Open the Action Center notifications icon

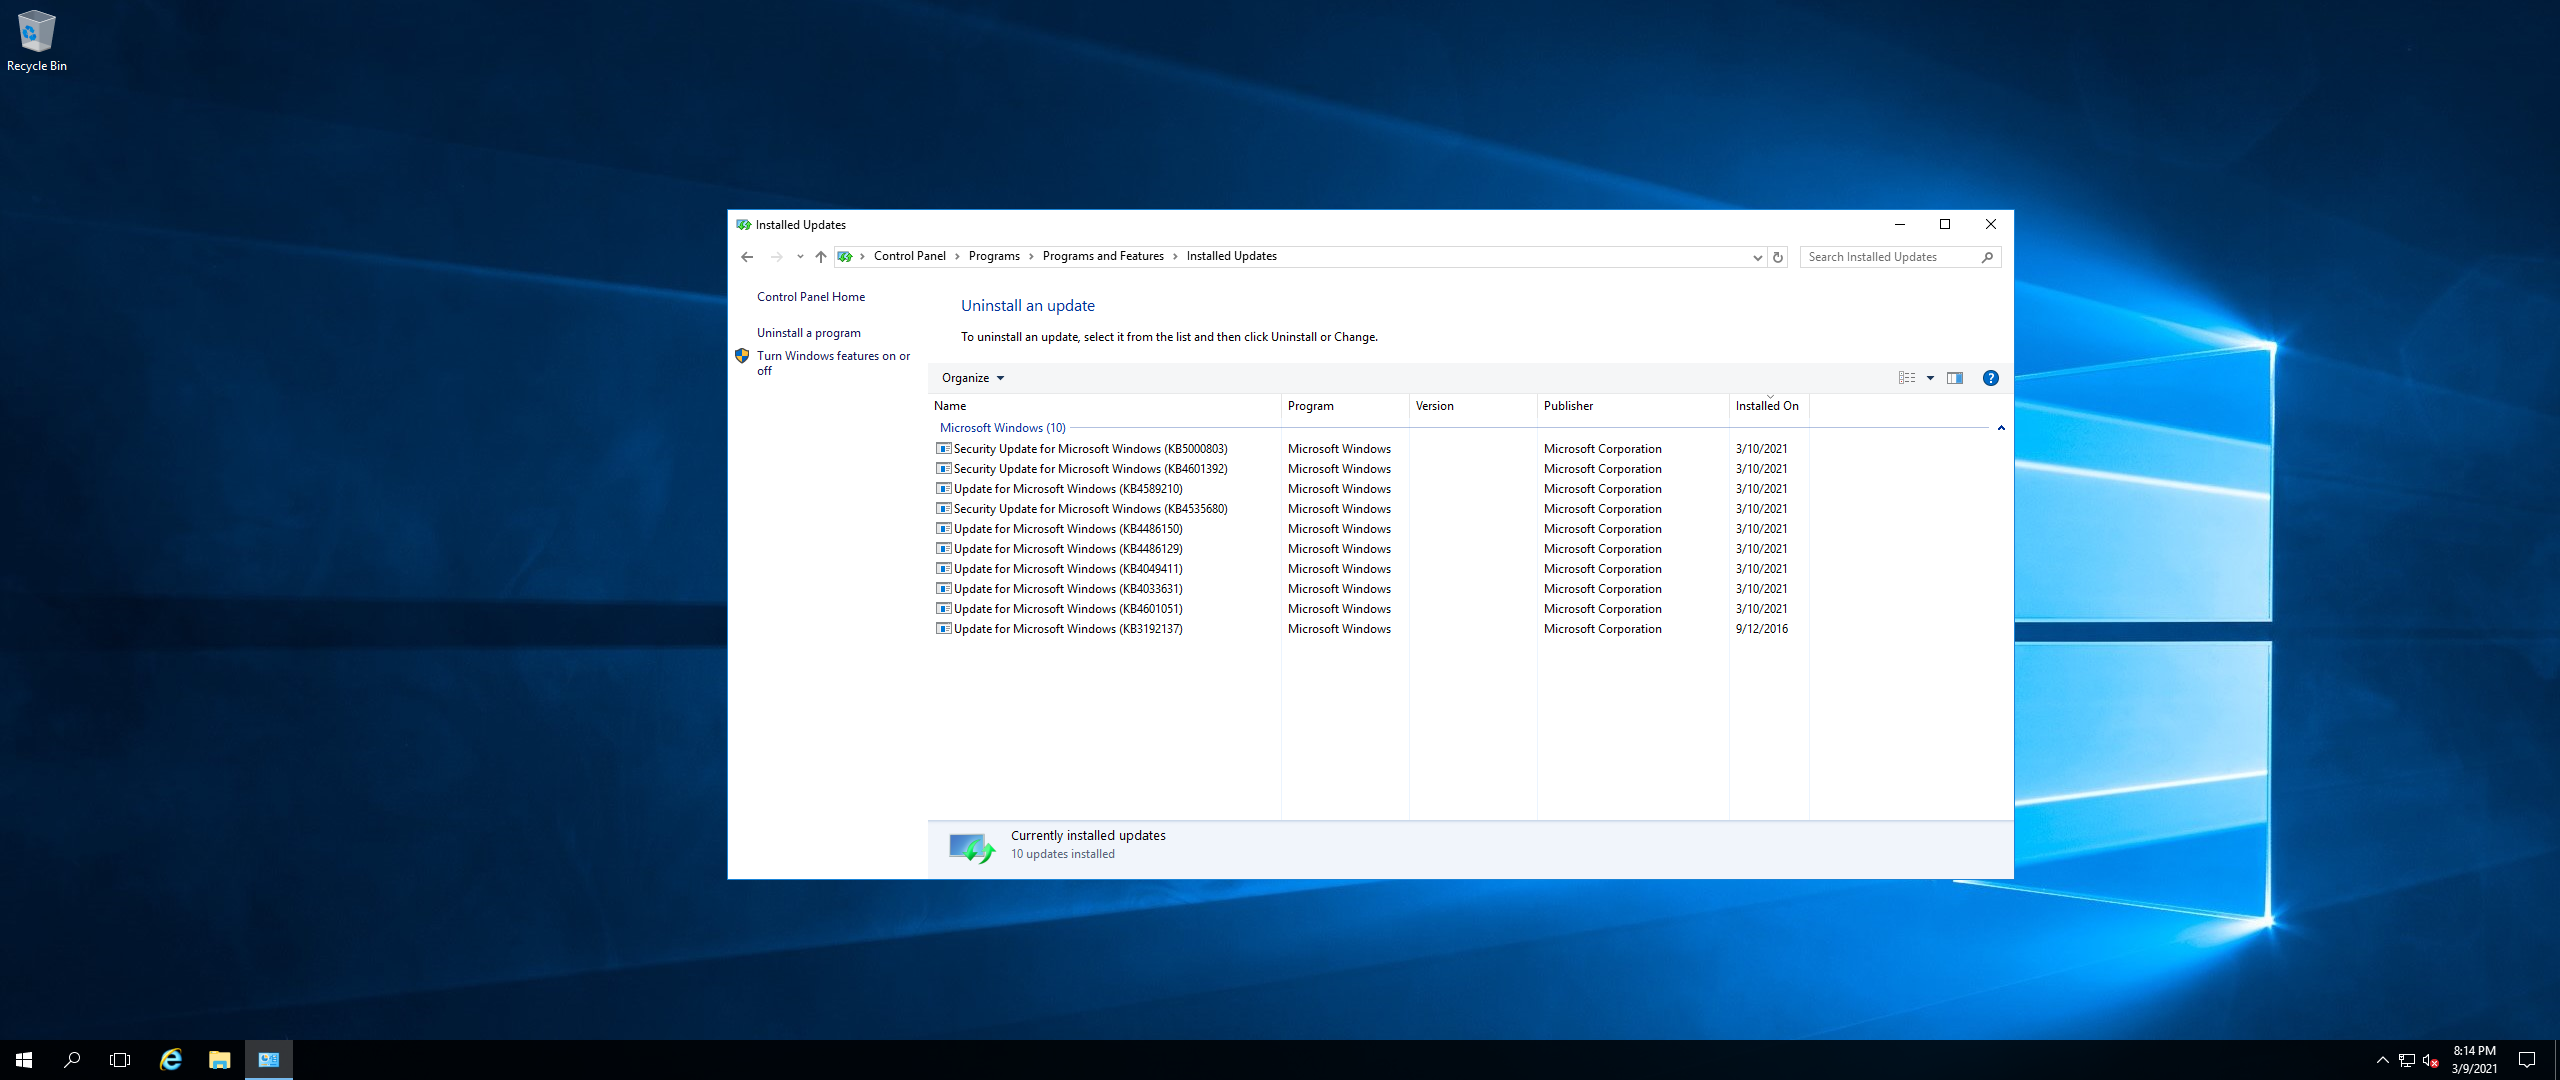point(2527,1060)
